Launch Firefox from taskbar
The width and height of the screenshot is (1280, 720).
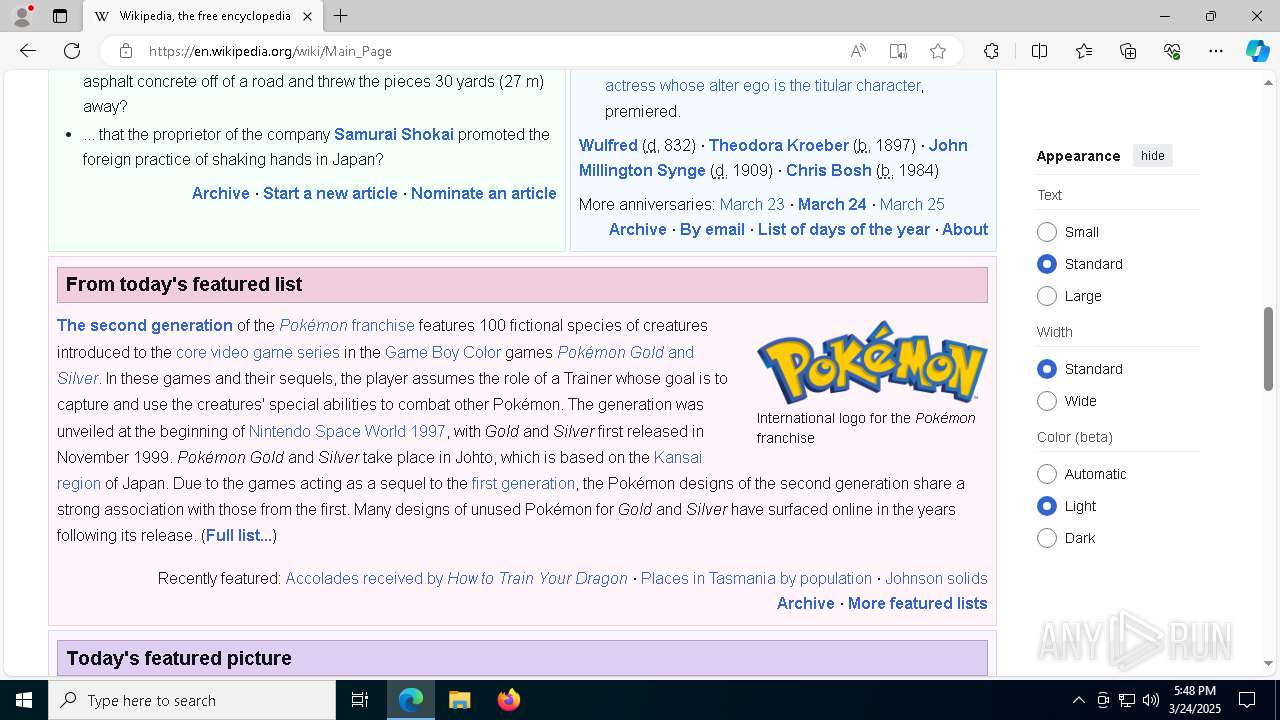tap(508, 700)
